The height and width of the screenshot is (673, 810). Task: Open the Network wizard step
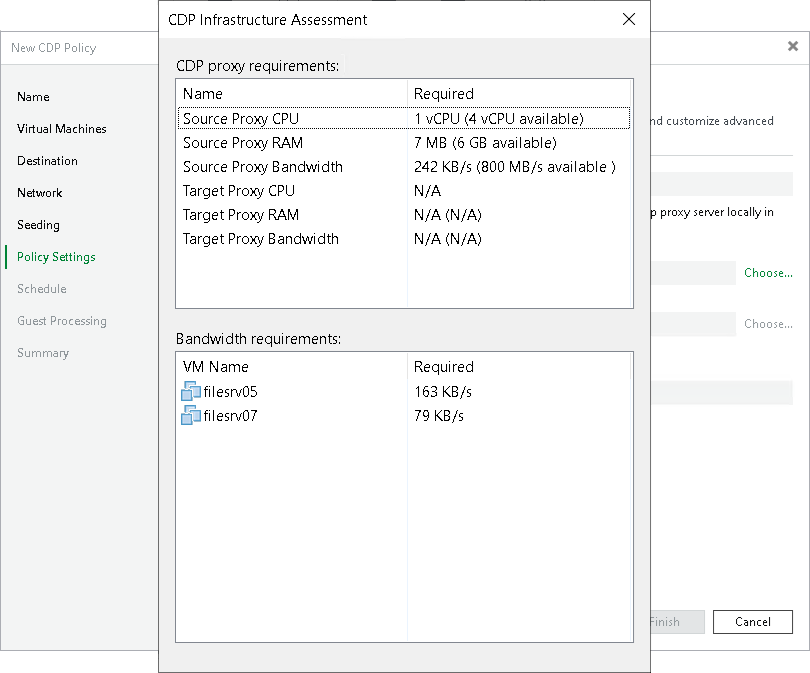click(x=39, y=193)
